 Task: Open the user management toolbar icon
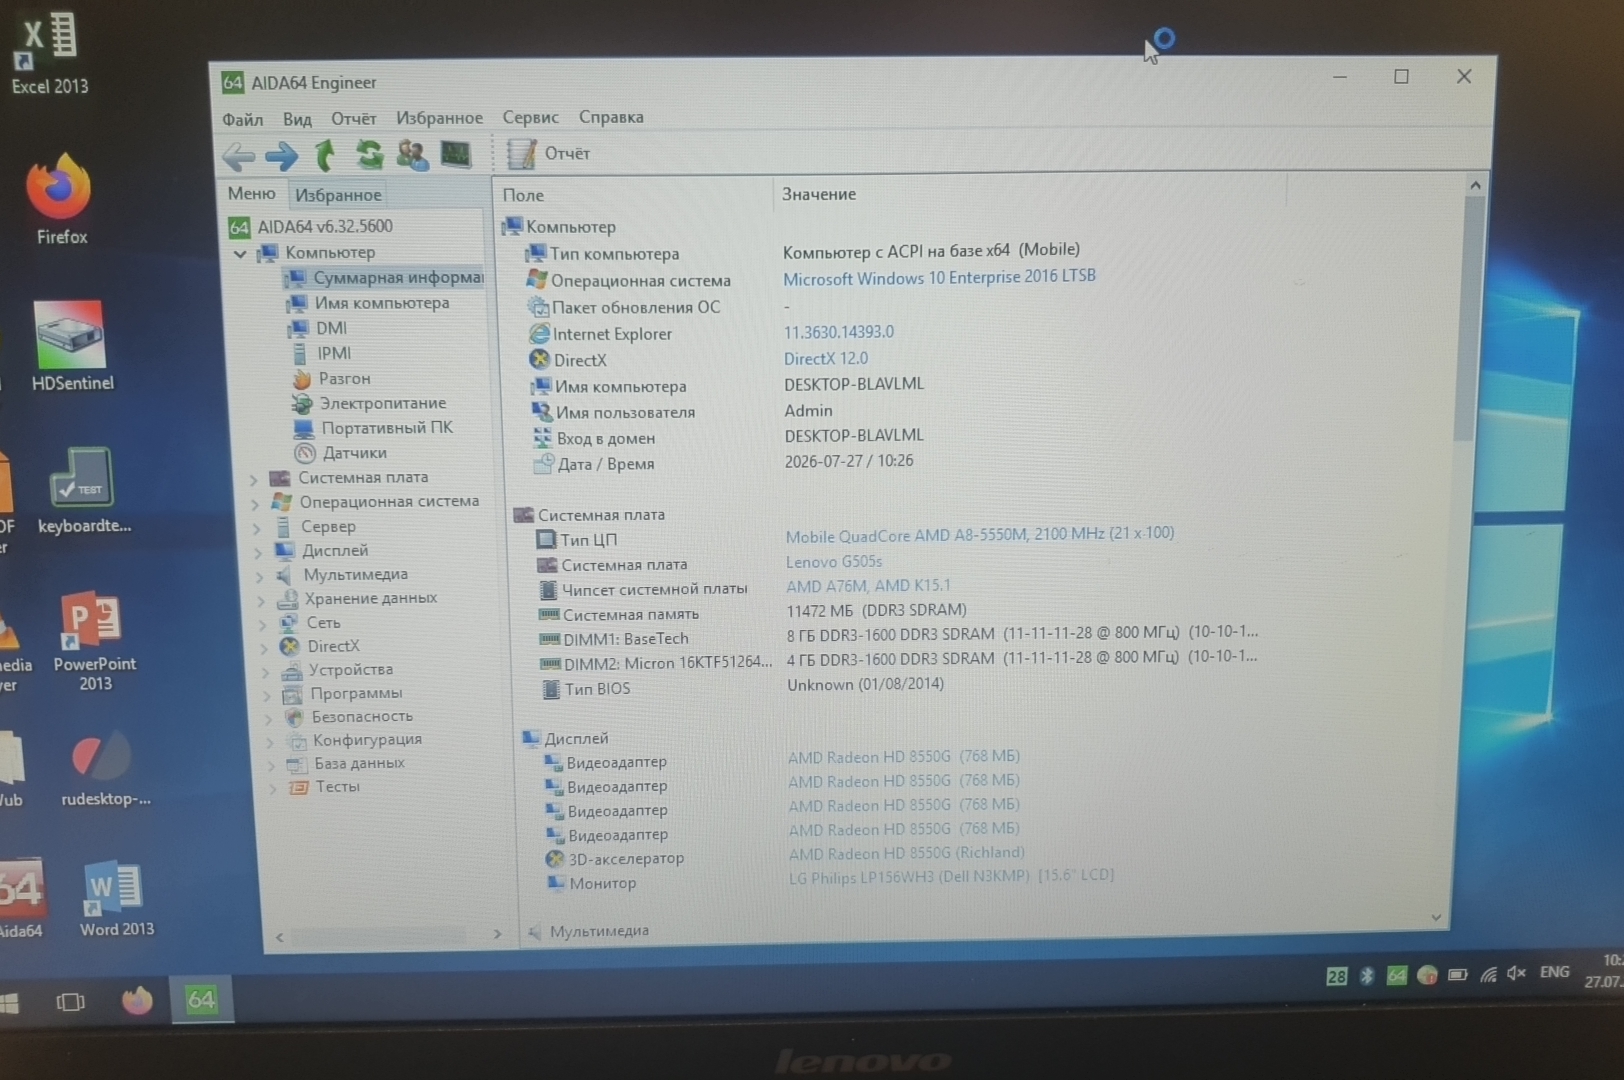tap(412, 155)
